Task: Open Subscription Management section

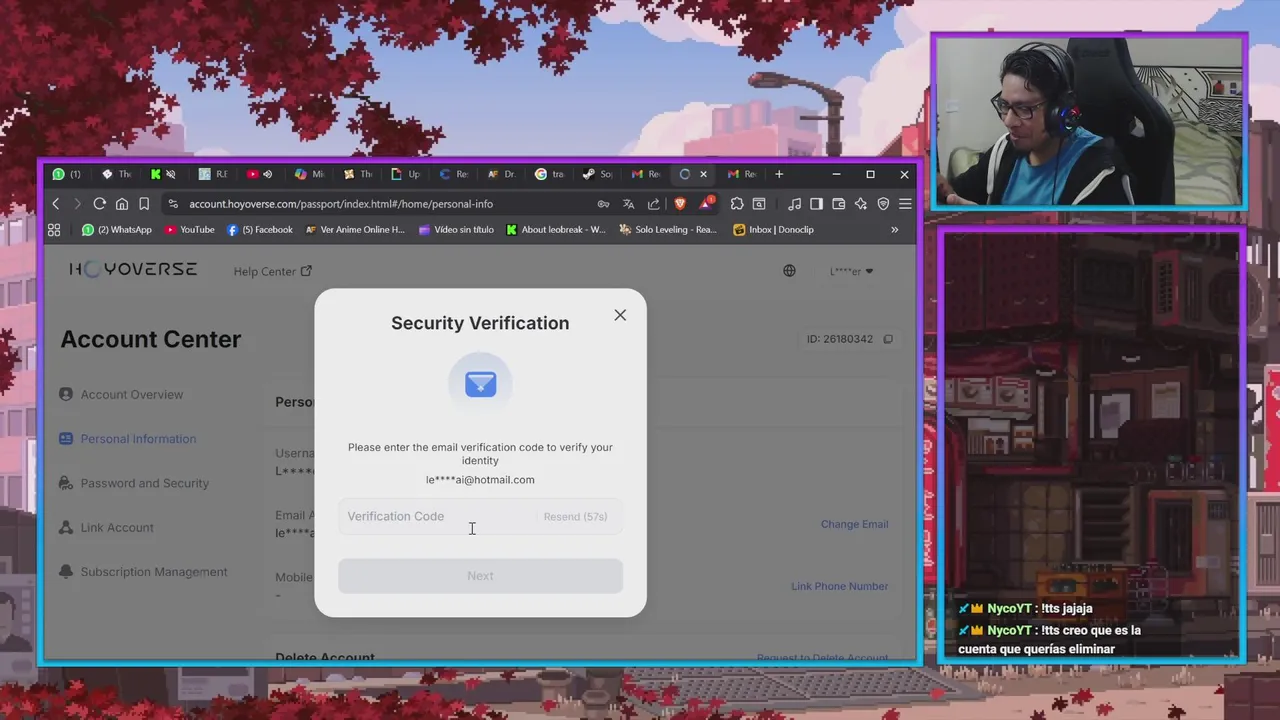Action: pyautogui.click(x=143, y=572)
